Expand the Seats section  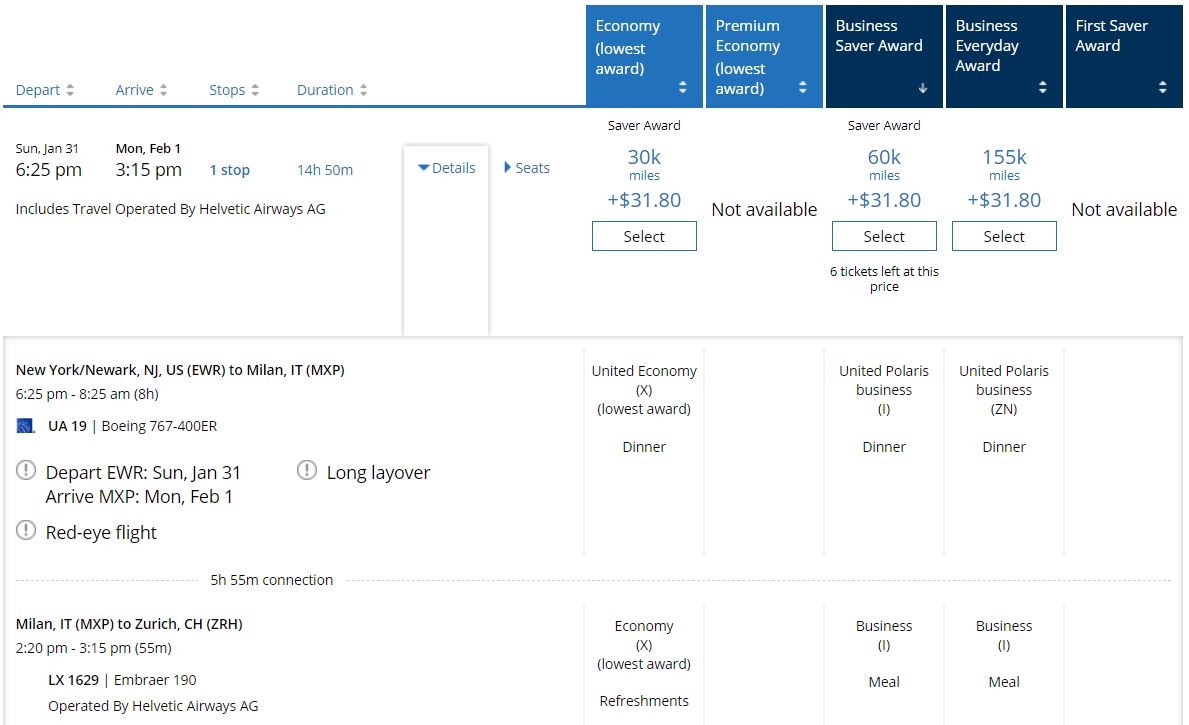click(x=526, y=168)
